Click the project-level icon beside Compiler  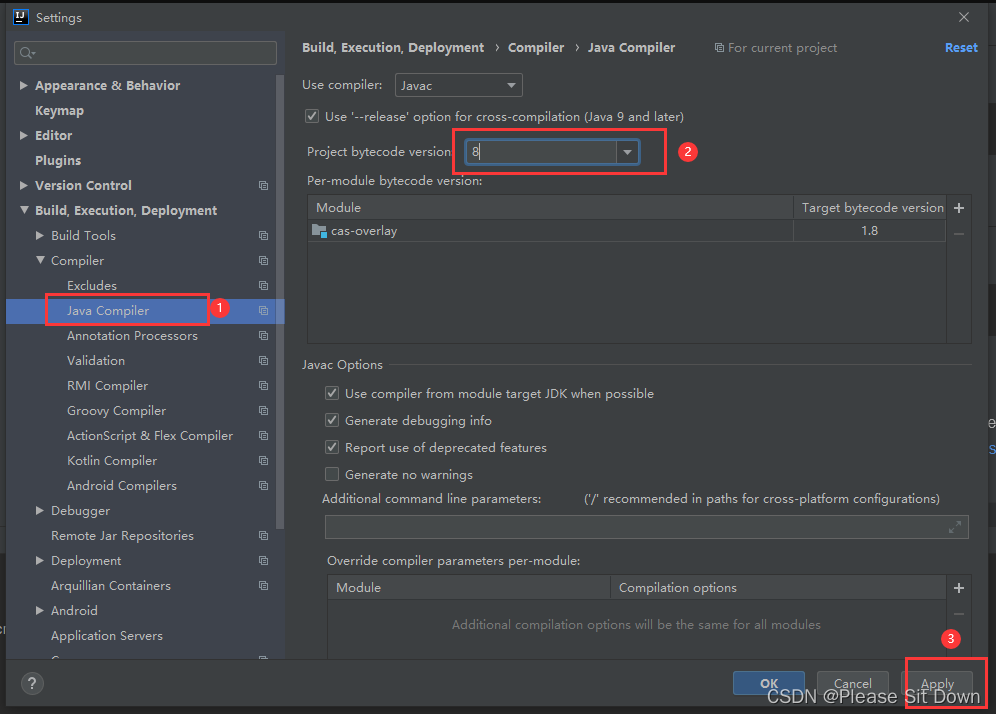point(264,260)
